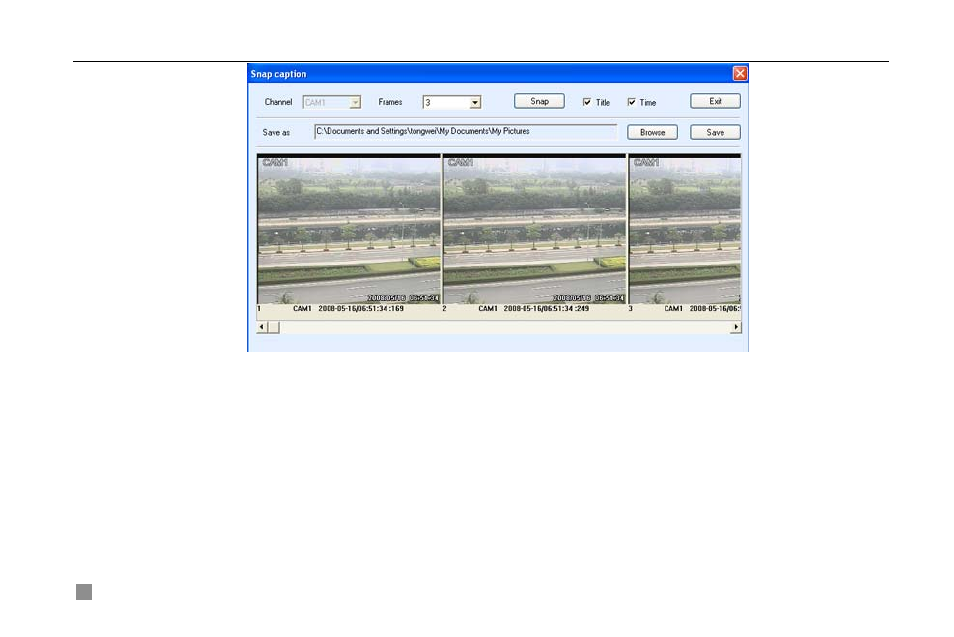Click the Exit button
This screenshot has height=637, width=954.
point(715,101)
